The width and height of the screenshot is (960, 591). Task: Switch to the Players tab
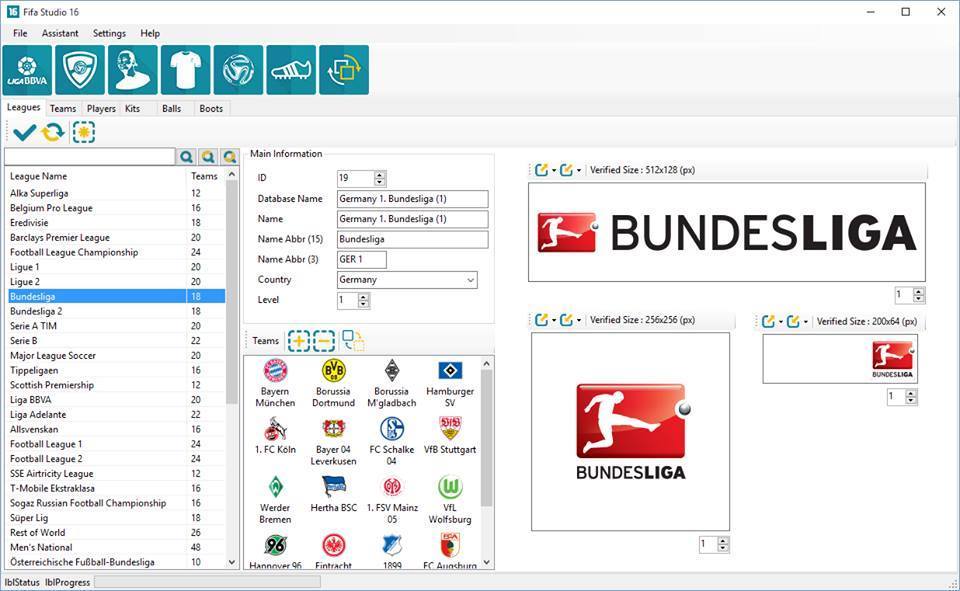(101, 108)
